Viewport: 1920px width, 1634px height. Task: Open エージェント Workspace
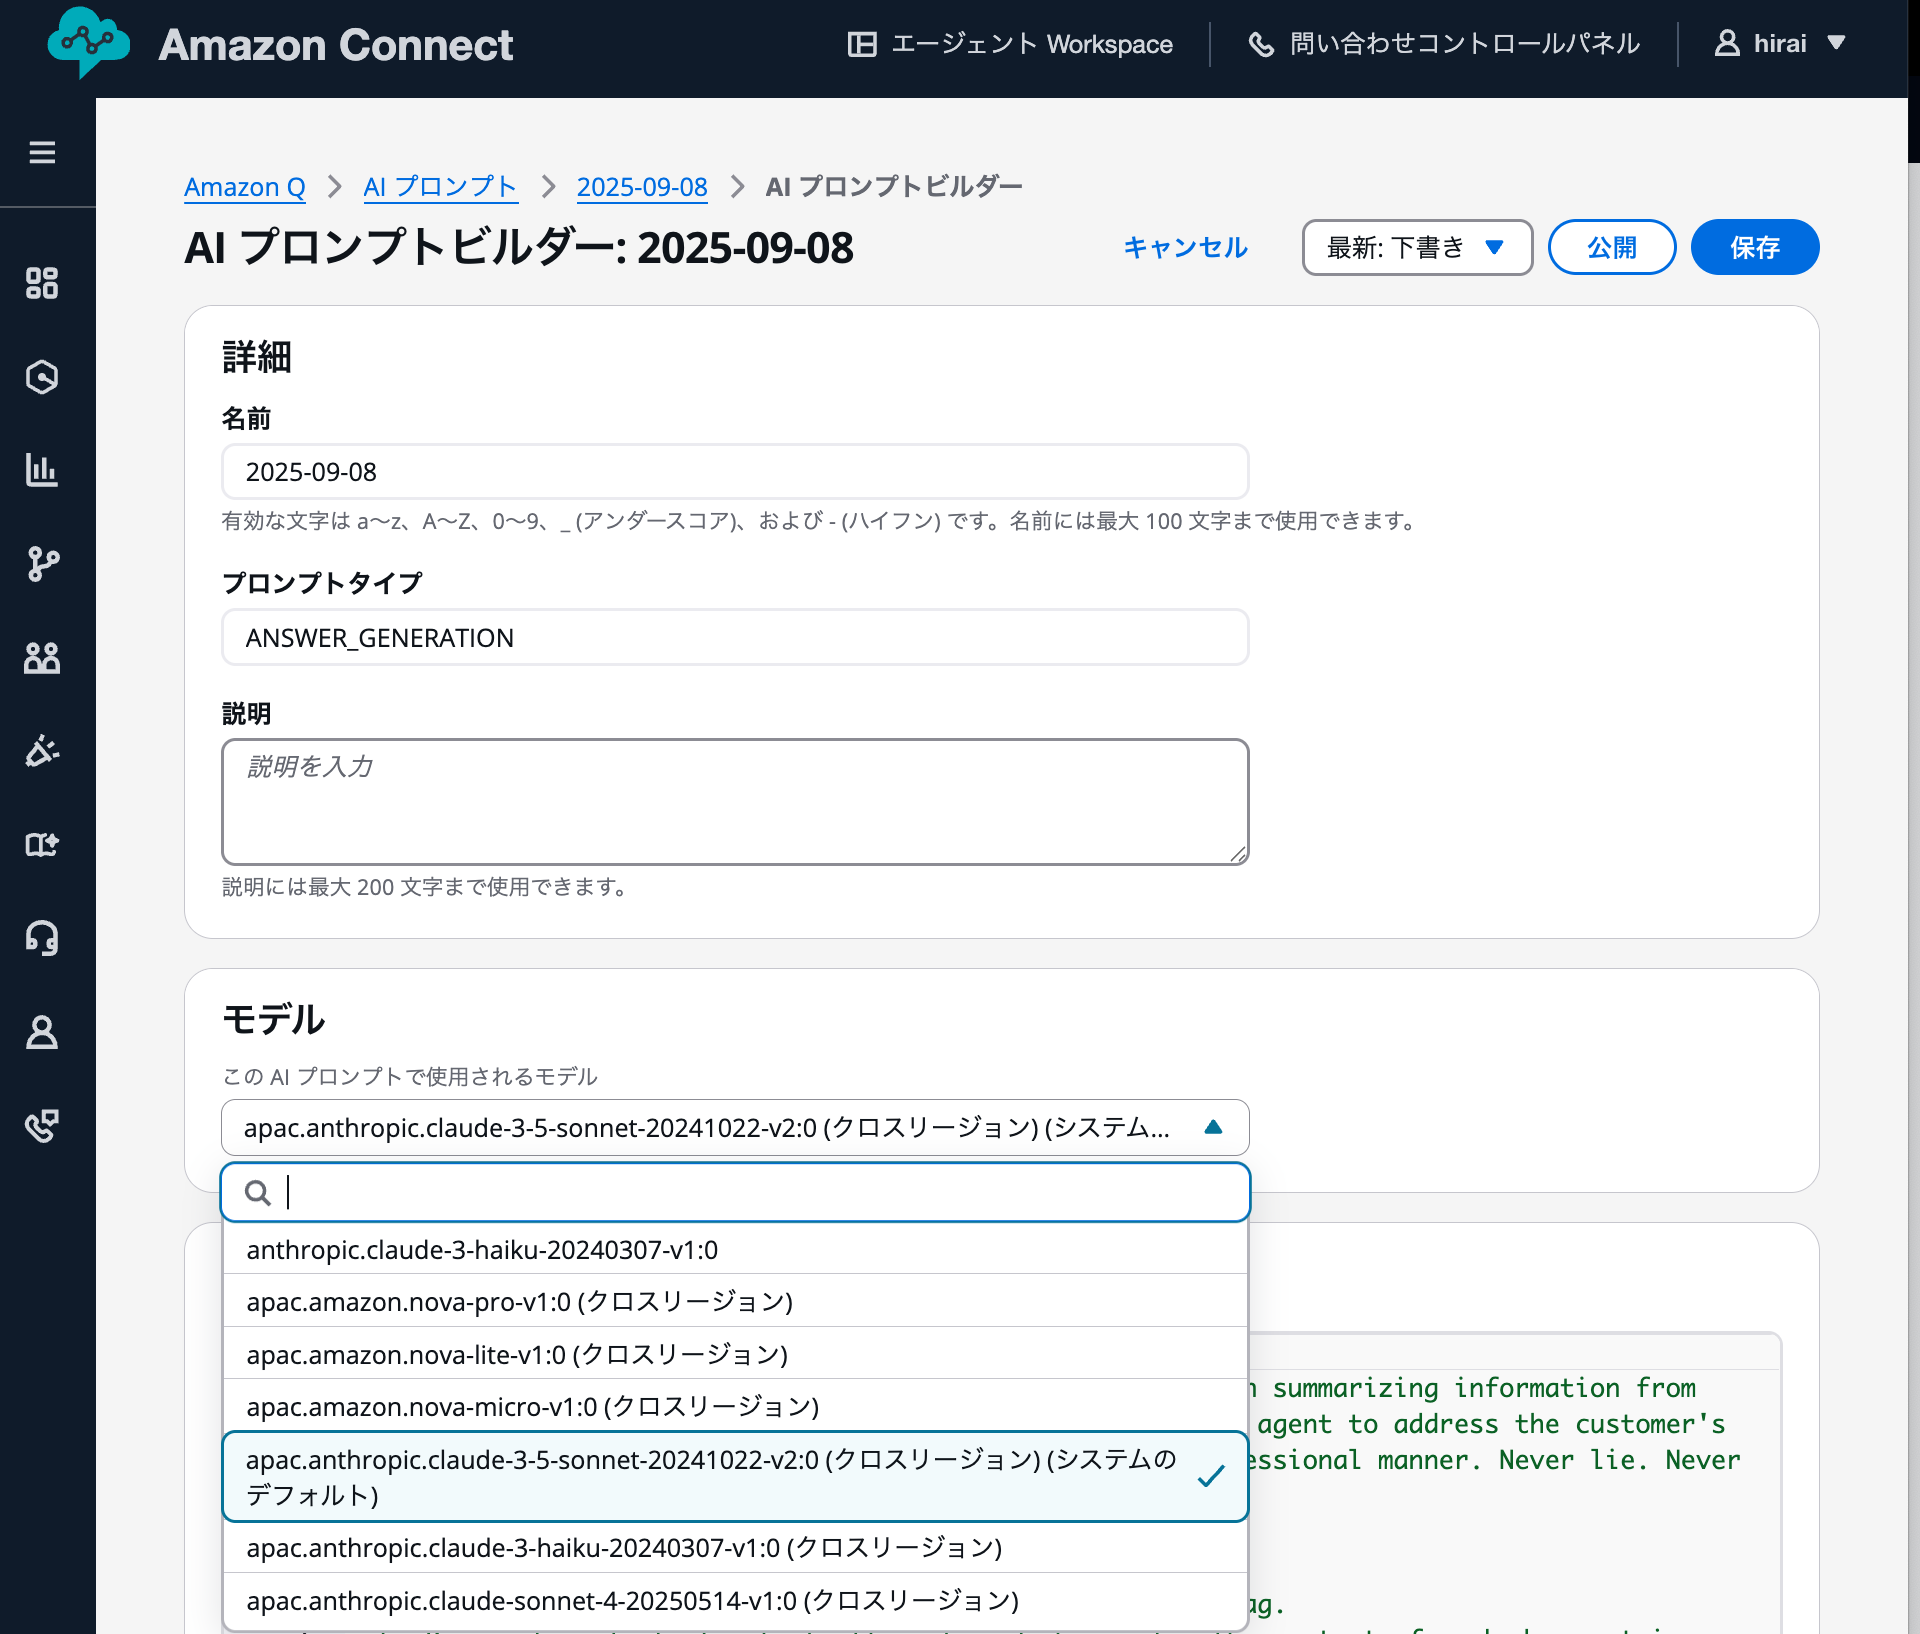click(x=1010, y=44)
